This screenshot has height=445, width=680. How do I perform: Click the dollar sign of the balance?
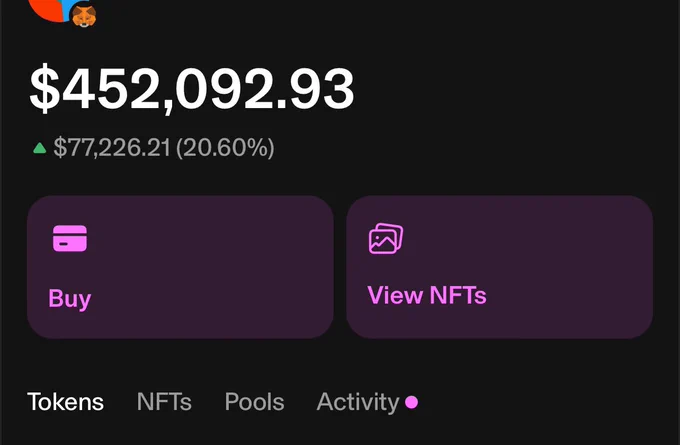[44, 89]
